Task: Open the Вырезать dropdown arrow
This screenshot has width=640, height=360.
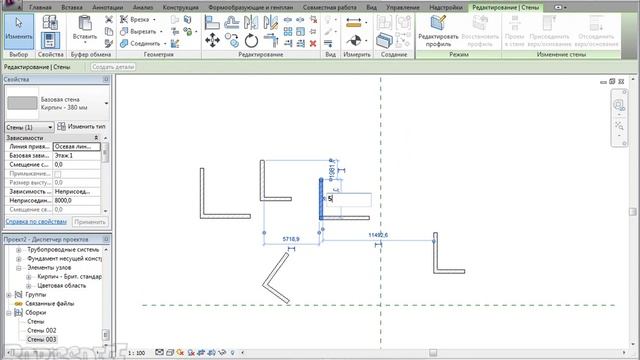Action: 161,31
